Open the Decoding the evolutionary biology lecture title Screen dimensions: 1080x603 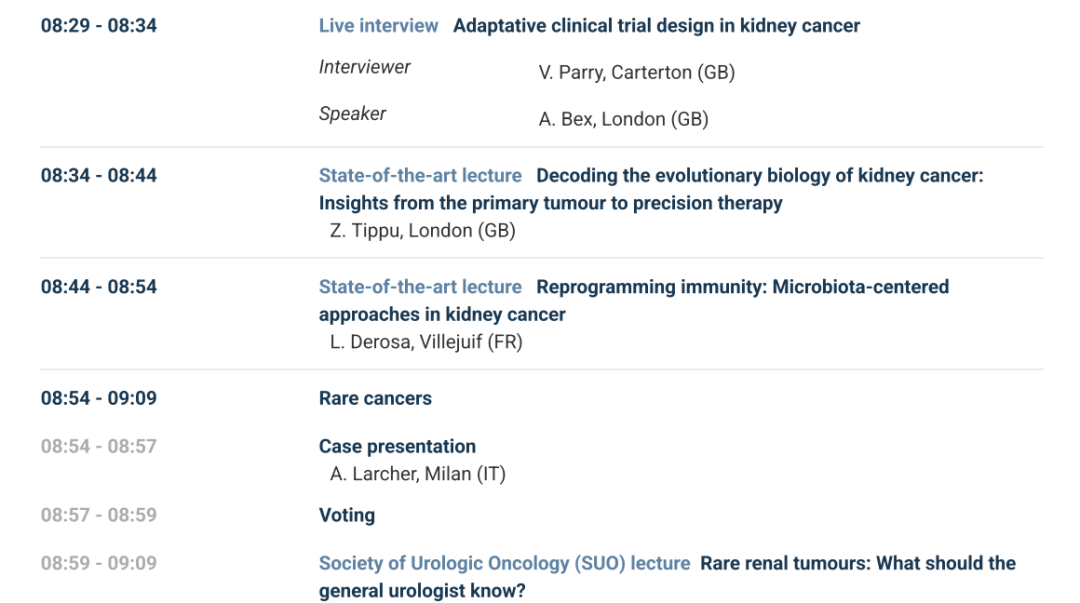click(x=760, y=176)
